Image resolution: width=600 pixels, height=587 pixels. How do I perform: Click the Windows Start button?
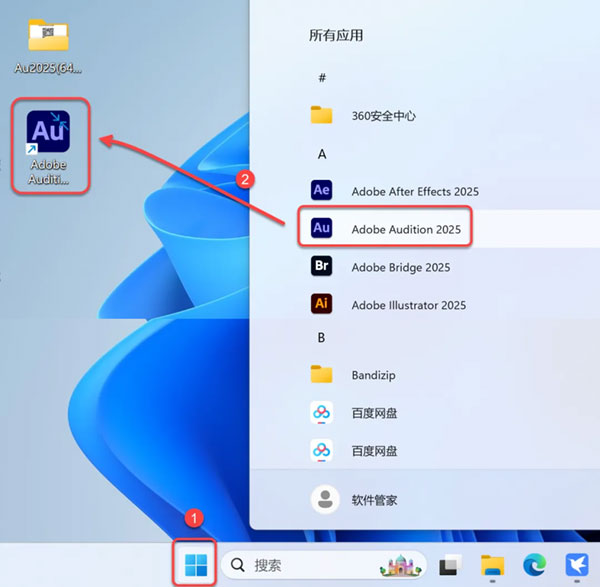[196, 565]
